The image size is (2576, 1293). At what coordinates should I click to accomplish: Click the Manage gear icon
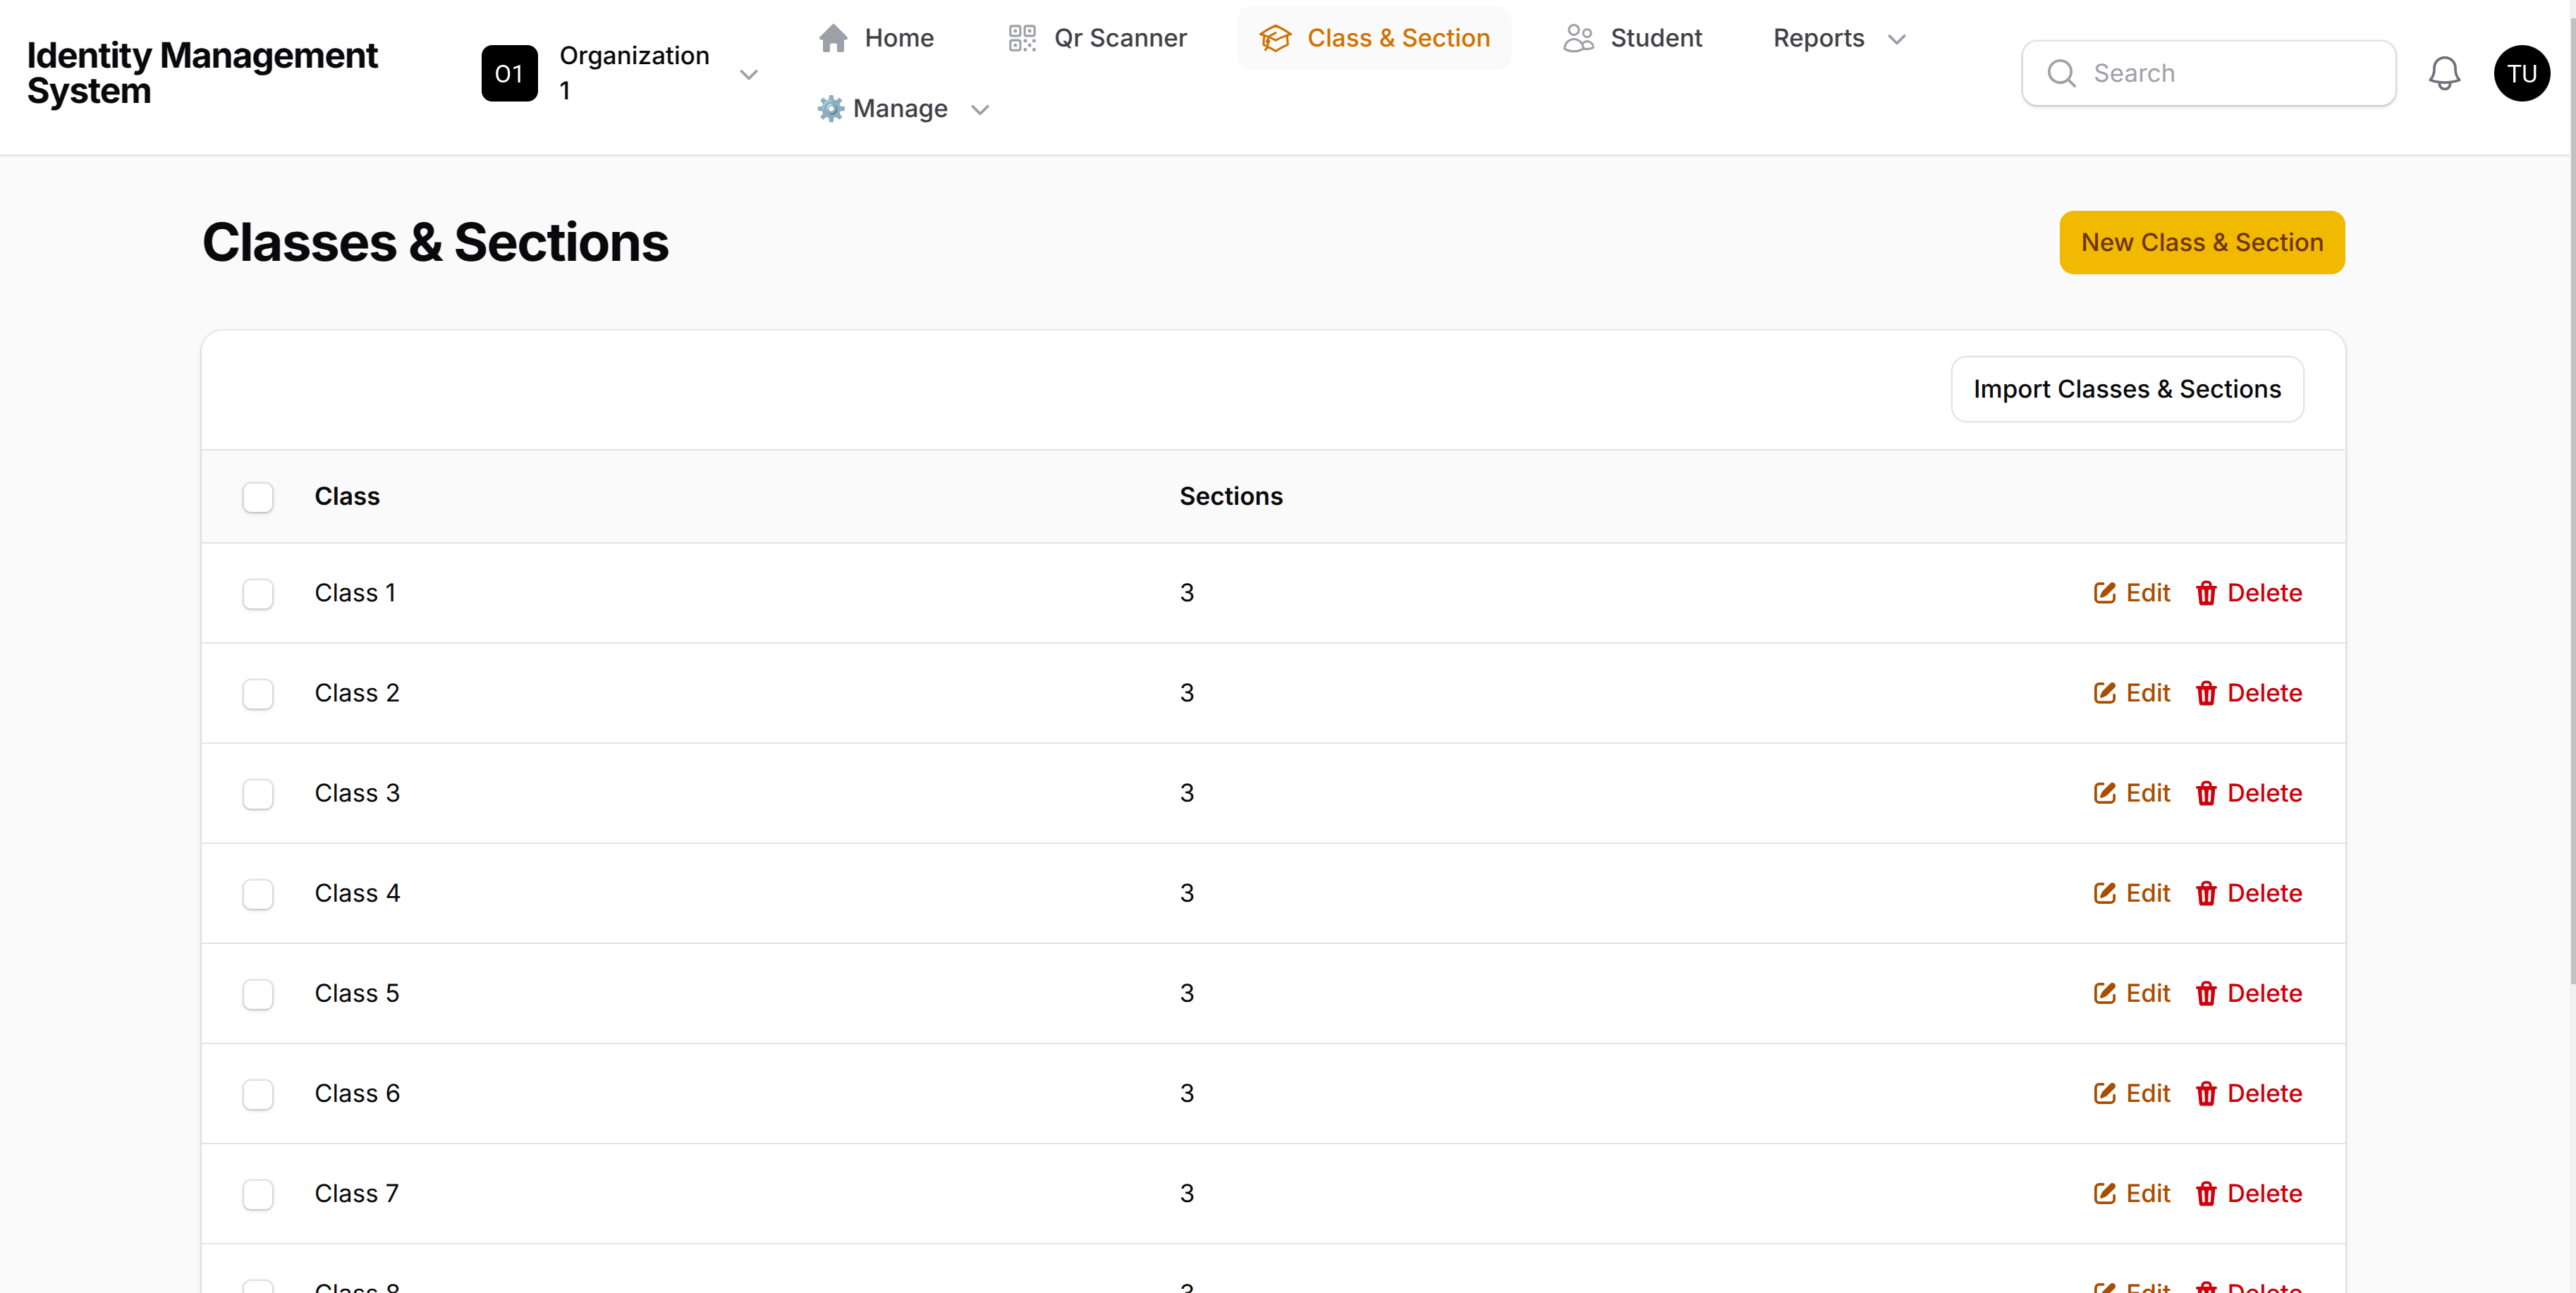830,108
